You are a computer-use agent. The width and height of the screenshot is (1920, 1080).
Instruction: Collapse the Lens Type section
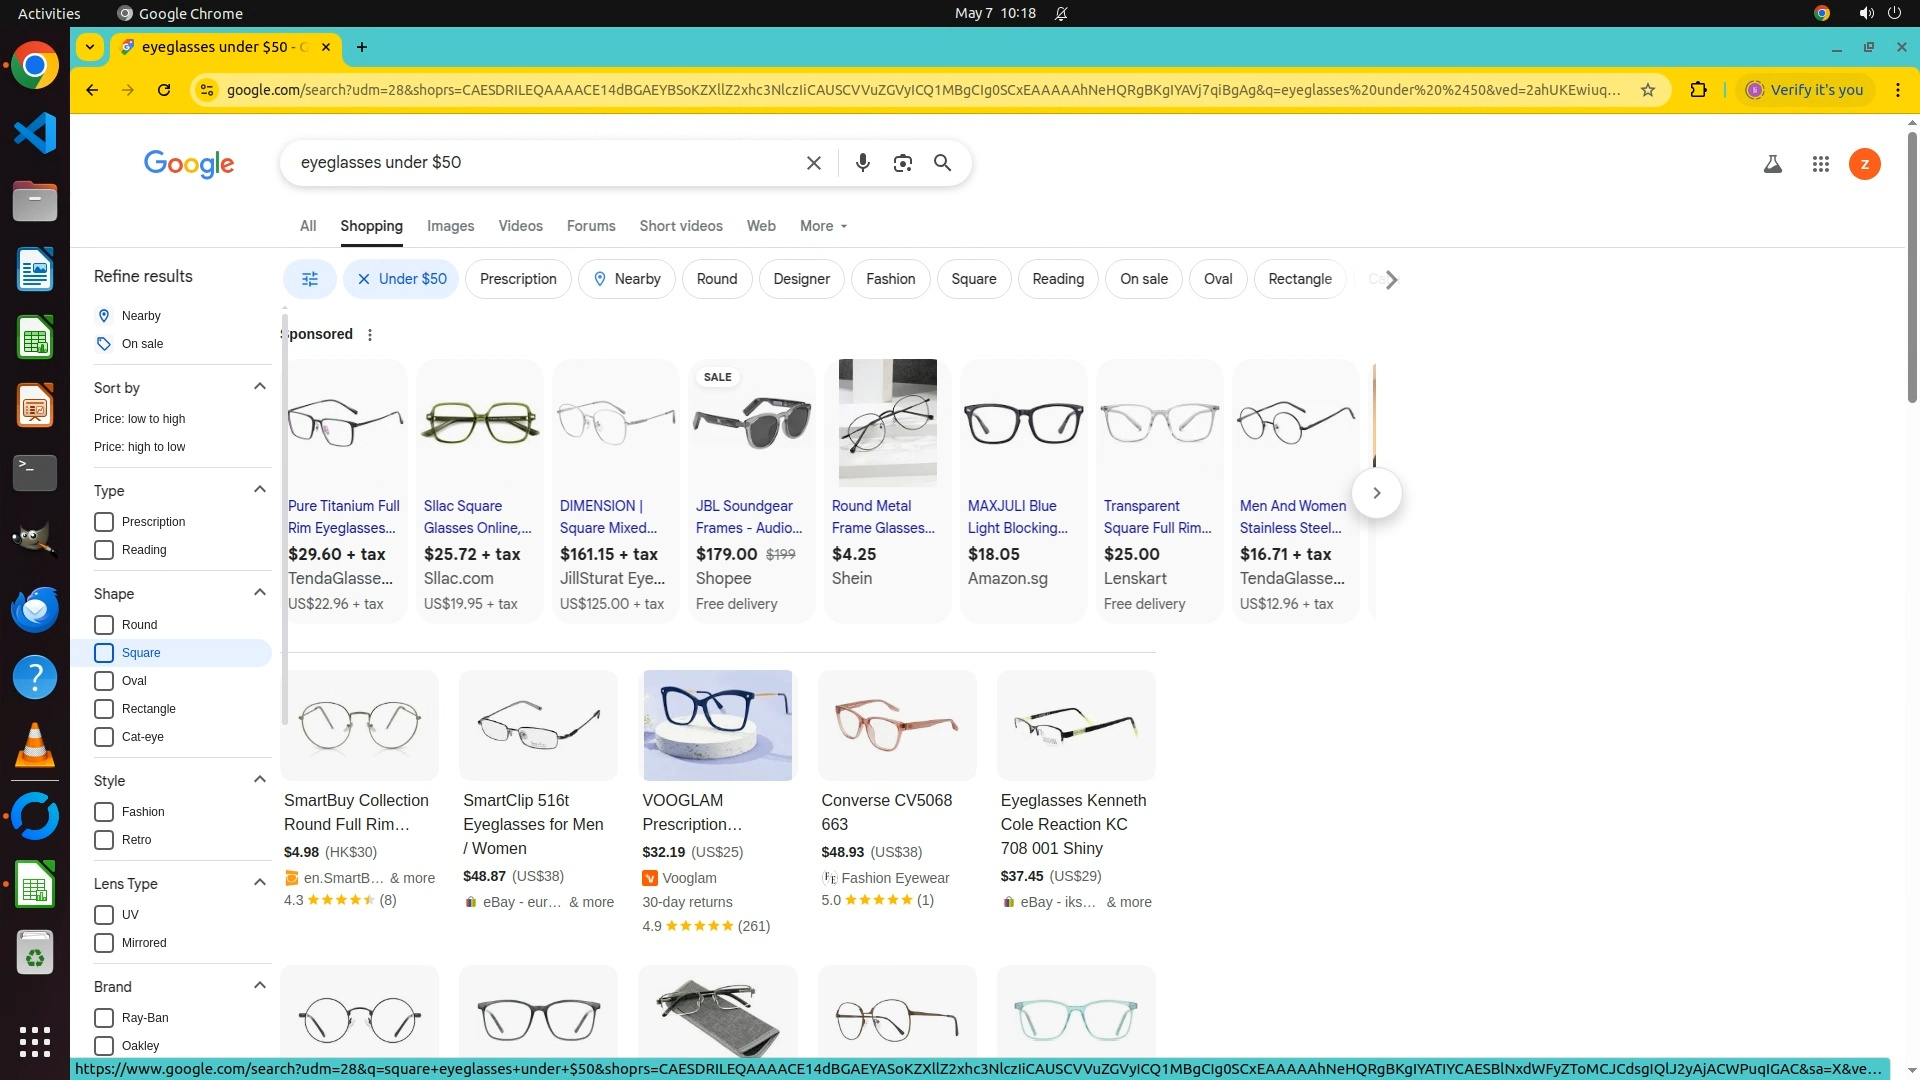[260, 883]
